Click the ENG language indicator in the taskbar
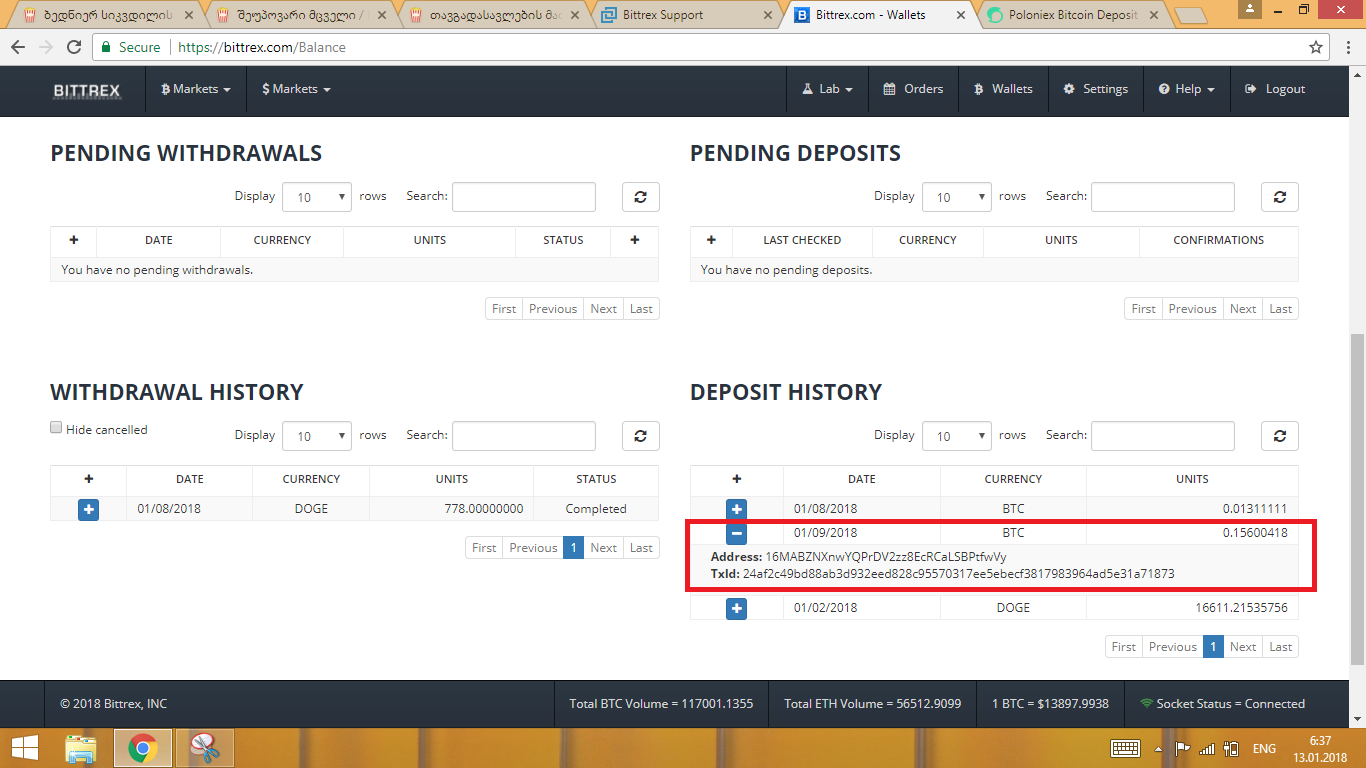Screen dimensions: 1366x768 [1264, 749]
